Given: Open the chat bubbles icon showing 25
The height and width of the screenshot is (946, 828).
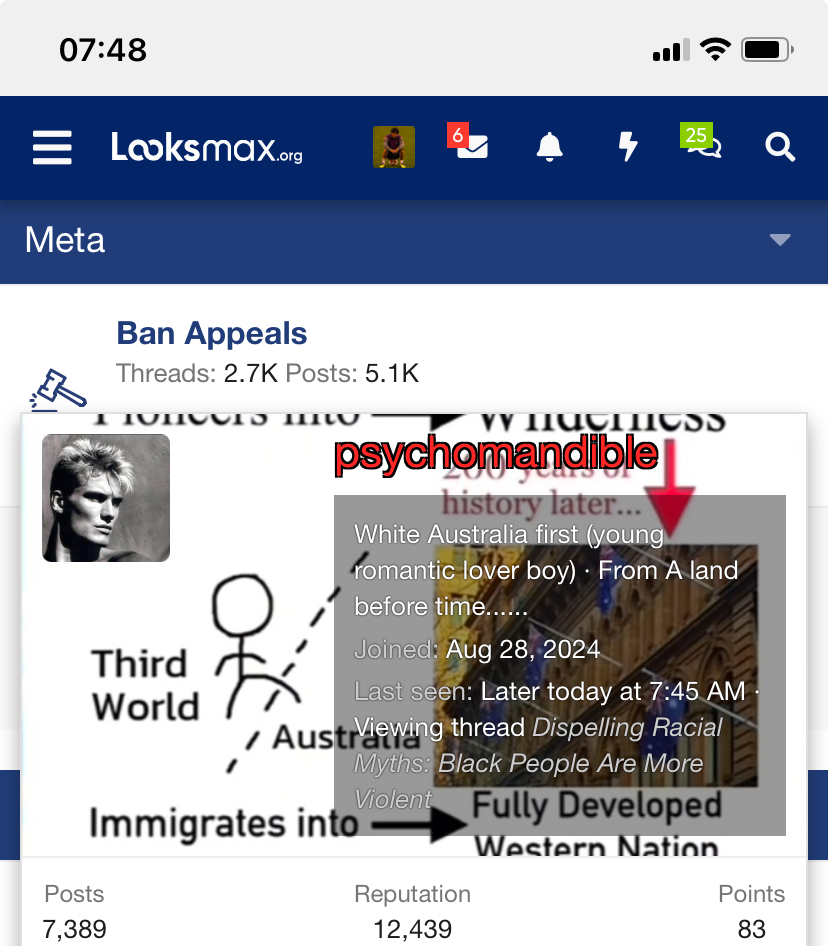Looking at the screenshot, I should [701, 141].
